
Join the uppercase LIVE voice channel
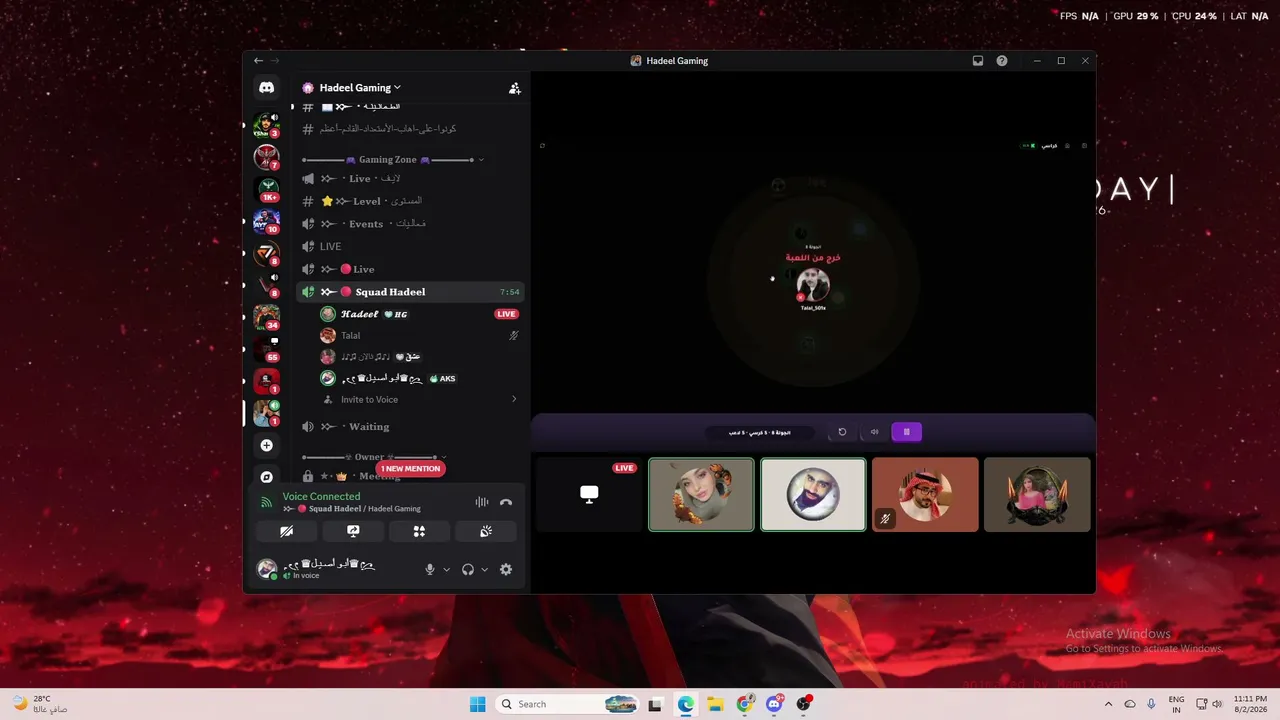(411, 246)
